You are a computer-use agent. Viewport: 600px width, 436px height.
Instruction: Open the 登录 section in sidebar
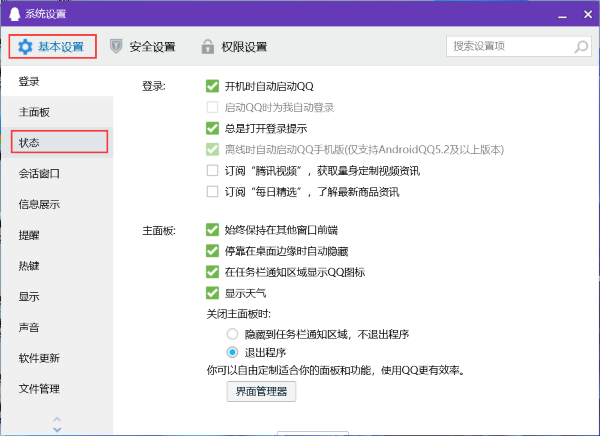point(30,80)
